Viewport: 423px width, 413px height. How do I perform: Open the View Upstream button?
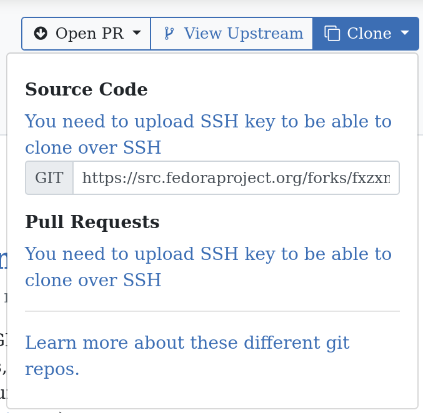[x=232, y=34]
